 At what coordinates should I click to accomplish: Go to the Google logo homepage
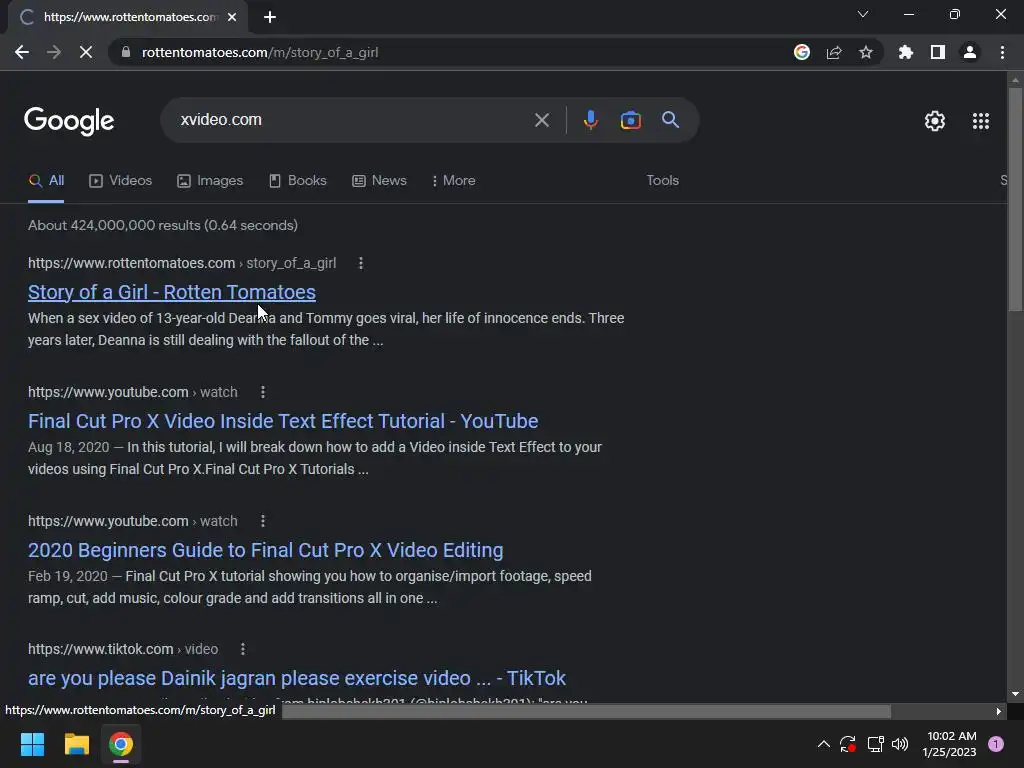69,121
